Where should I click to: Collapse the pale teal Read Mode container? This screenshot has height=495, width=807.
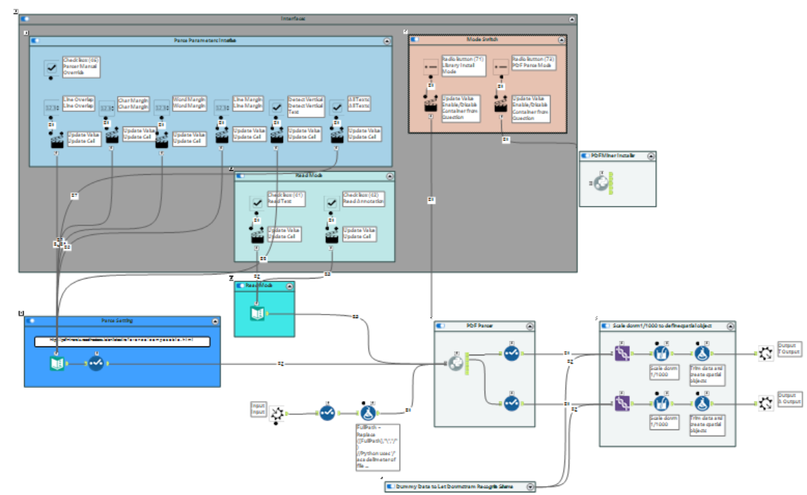pyautogui.click(x=390, y=176)
